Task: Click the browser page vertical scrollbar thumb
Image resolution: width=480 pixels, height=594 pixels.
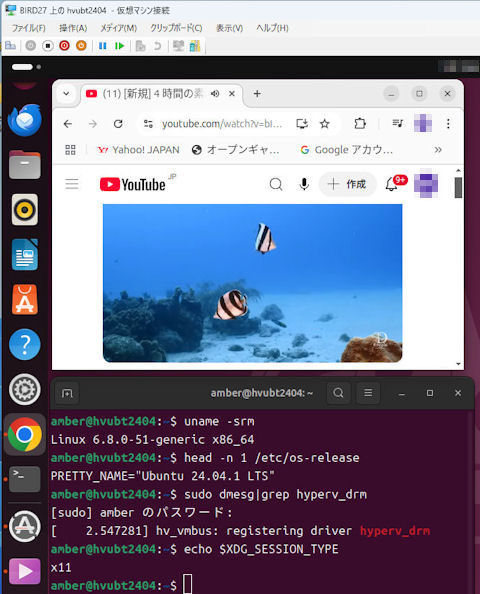Action: pos(458,187)
